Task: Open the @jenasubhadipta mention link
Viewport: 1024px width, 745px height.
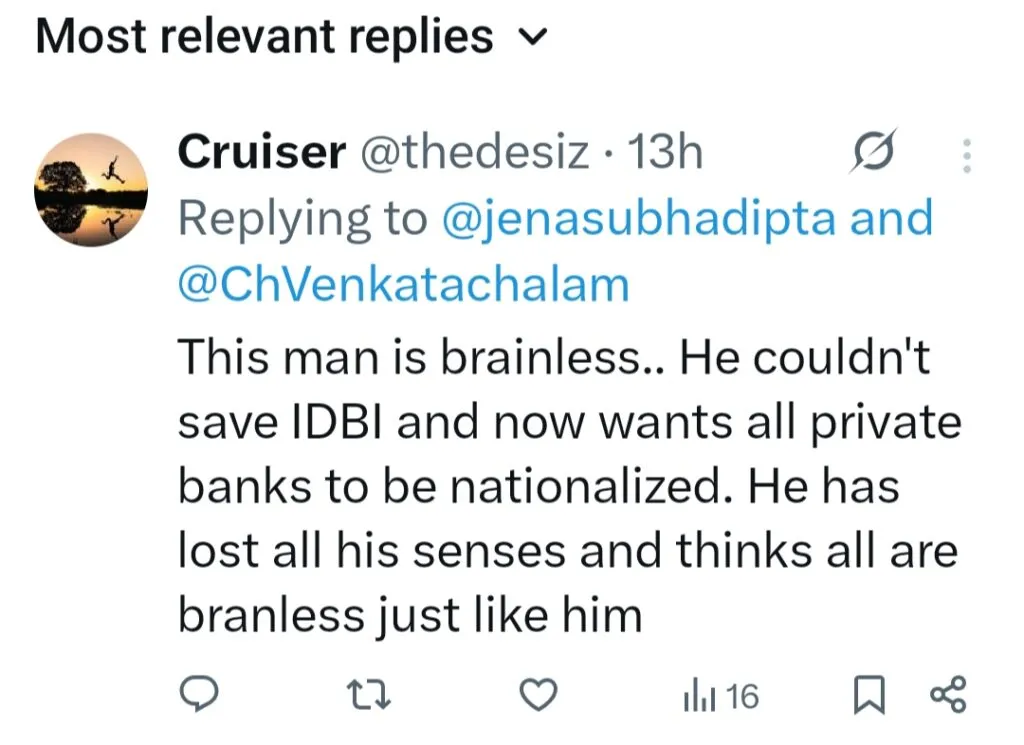Action: [640, 219]
